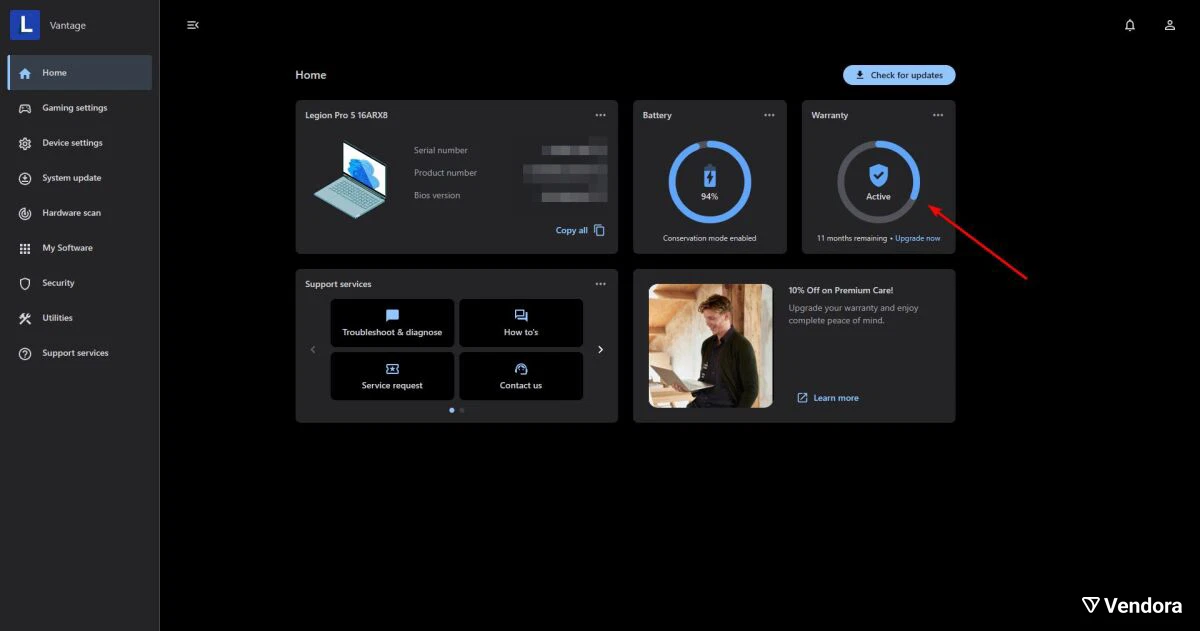The height and width of the screenshot is (631, 1200).
Task: Navigate to Security section
Action: (80, 283)
